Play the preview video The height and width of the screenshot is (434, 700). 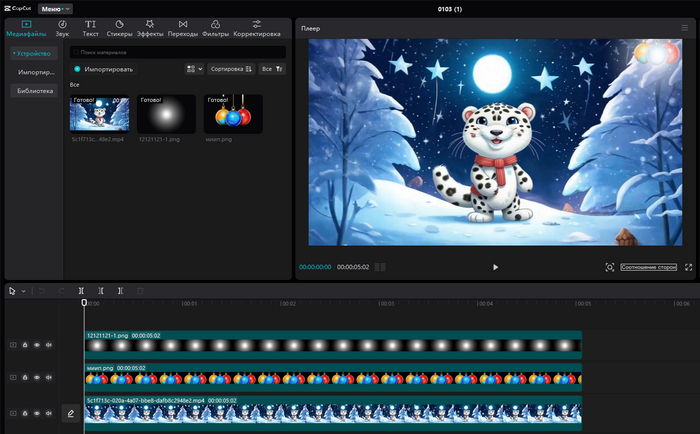coord(495,267)
